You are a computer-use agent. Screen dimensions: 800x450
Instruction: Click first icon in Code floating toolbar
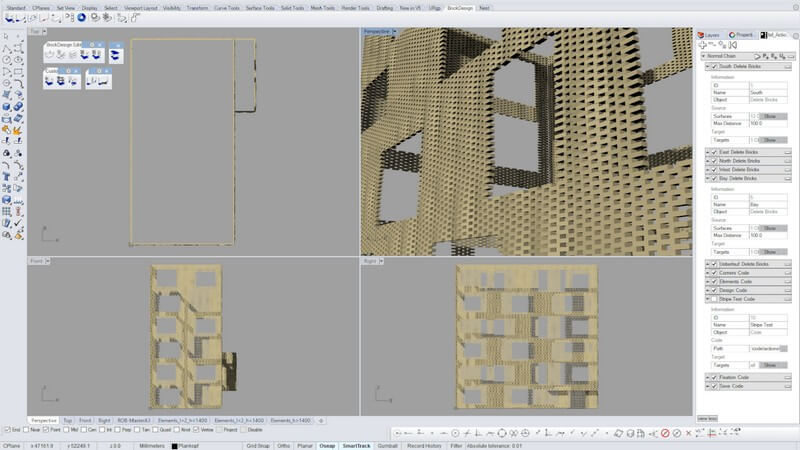pos(50,83)
